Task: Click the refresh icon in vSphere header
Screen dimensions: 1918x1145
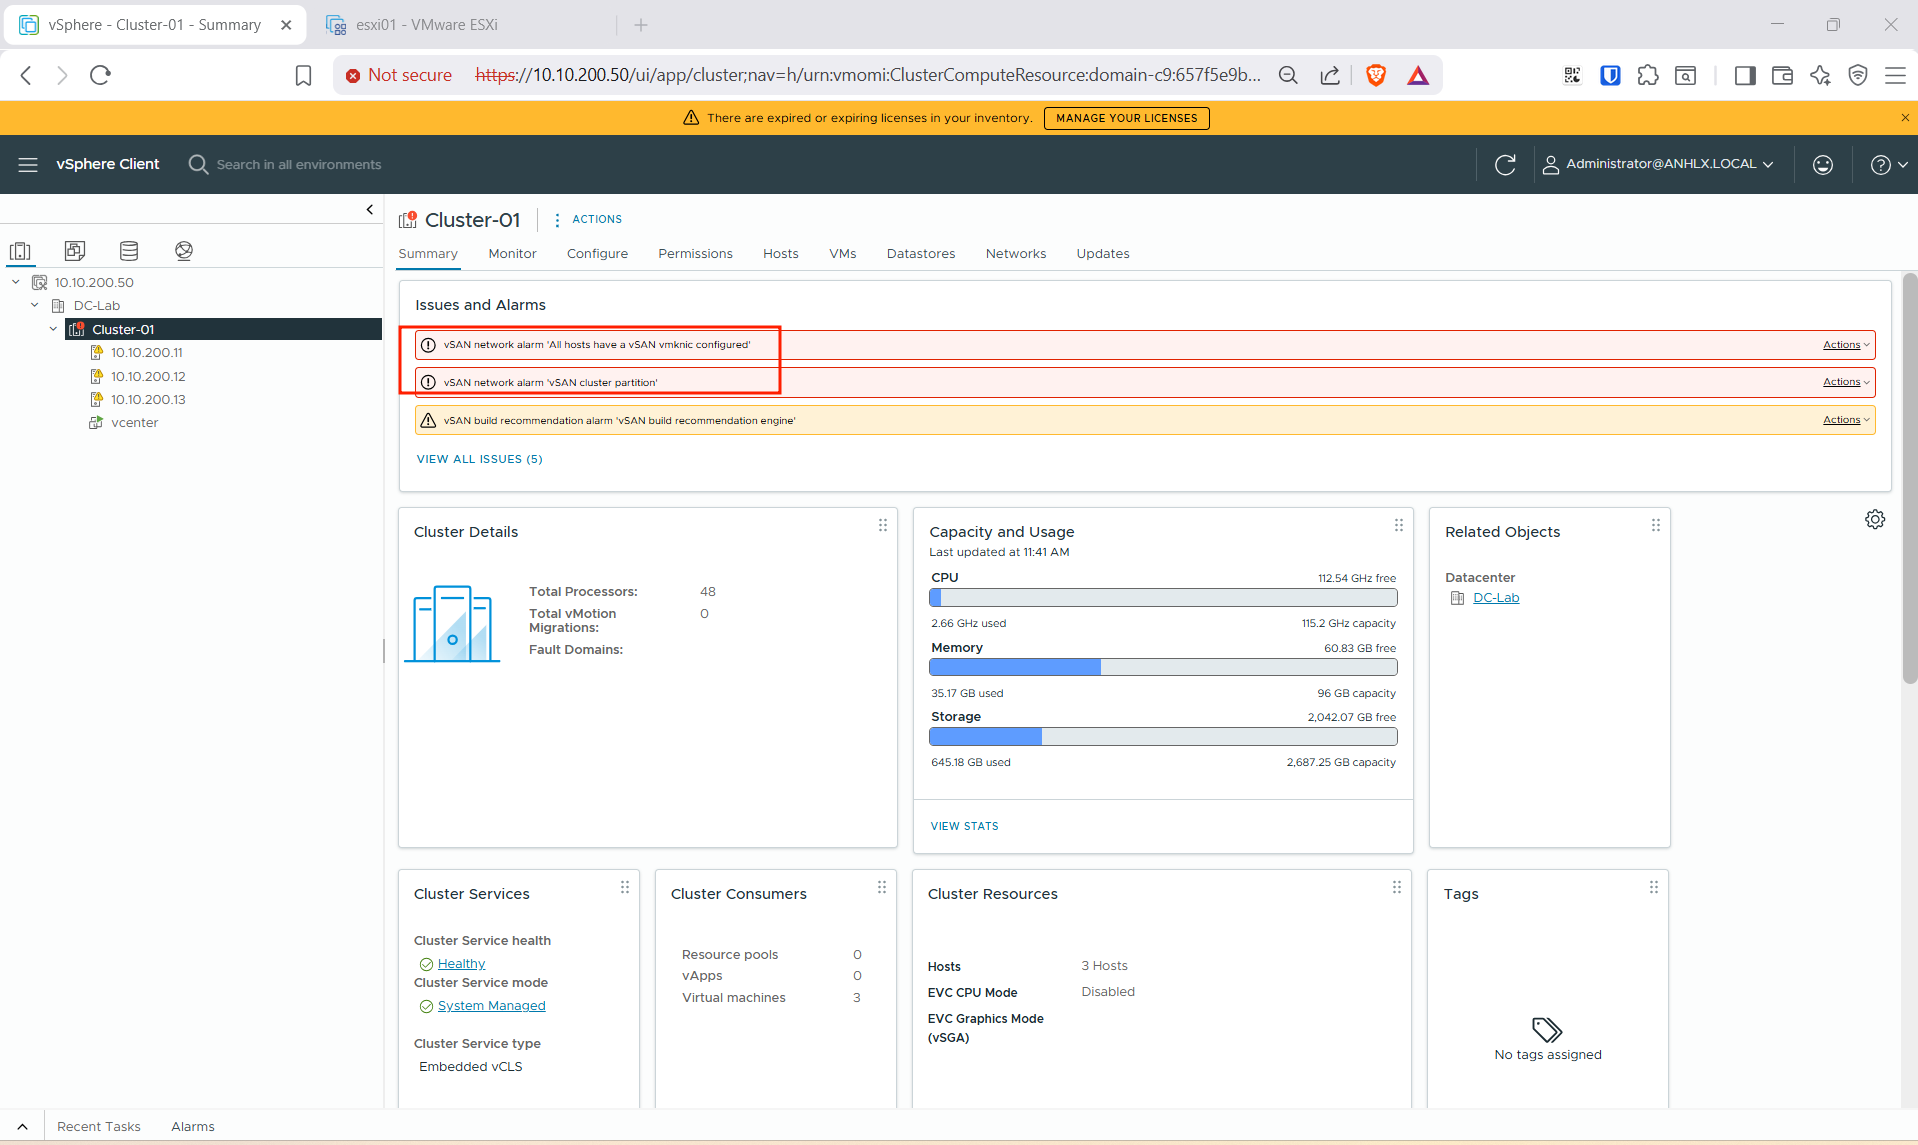Action: click(1505, 164)
